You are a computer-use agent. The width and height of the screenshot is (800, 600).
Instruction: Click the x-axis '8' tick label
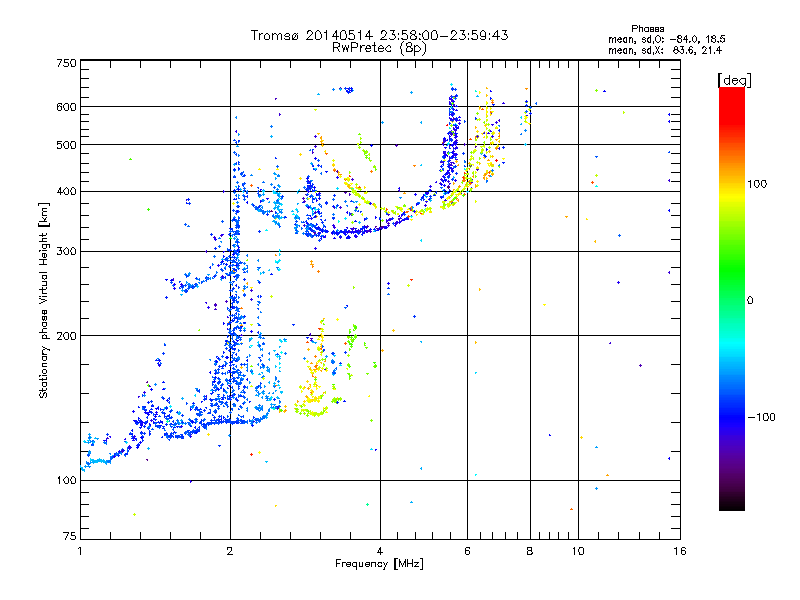pyautogui.click(x=530, y=551)
